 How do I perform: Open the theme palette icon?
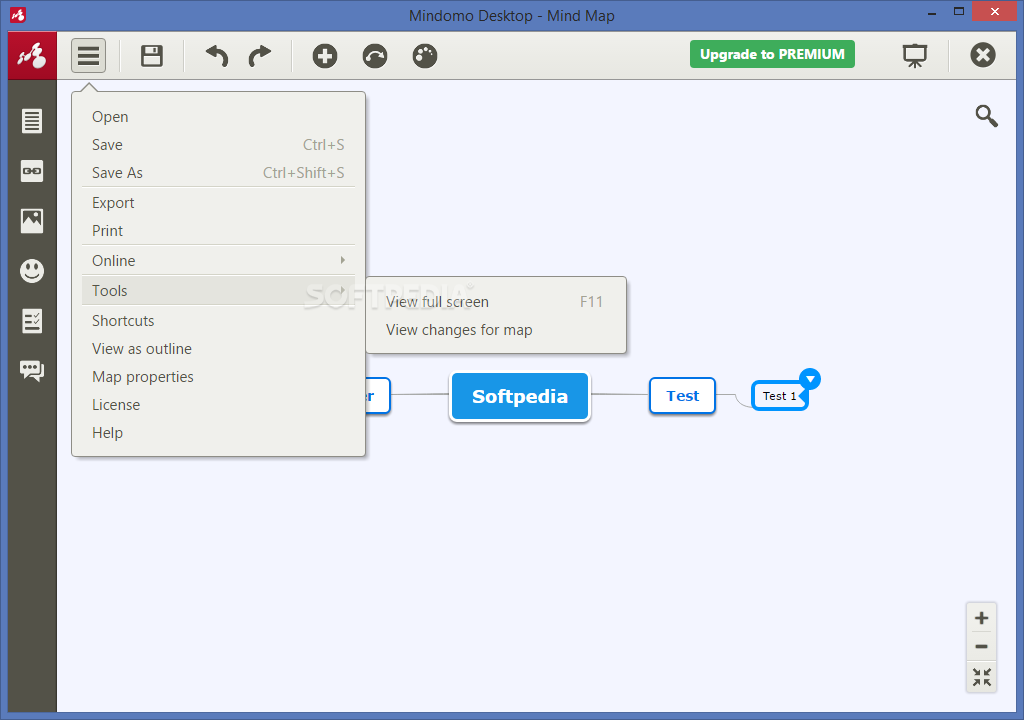point(424,56)
